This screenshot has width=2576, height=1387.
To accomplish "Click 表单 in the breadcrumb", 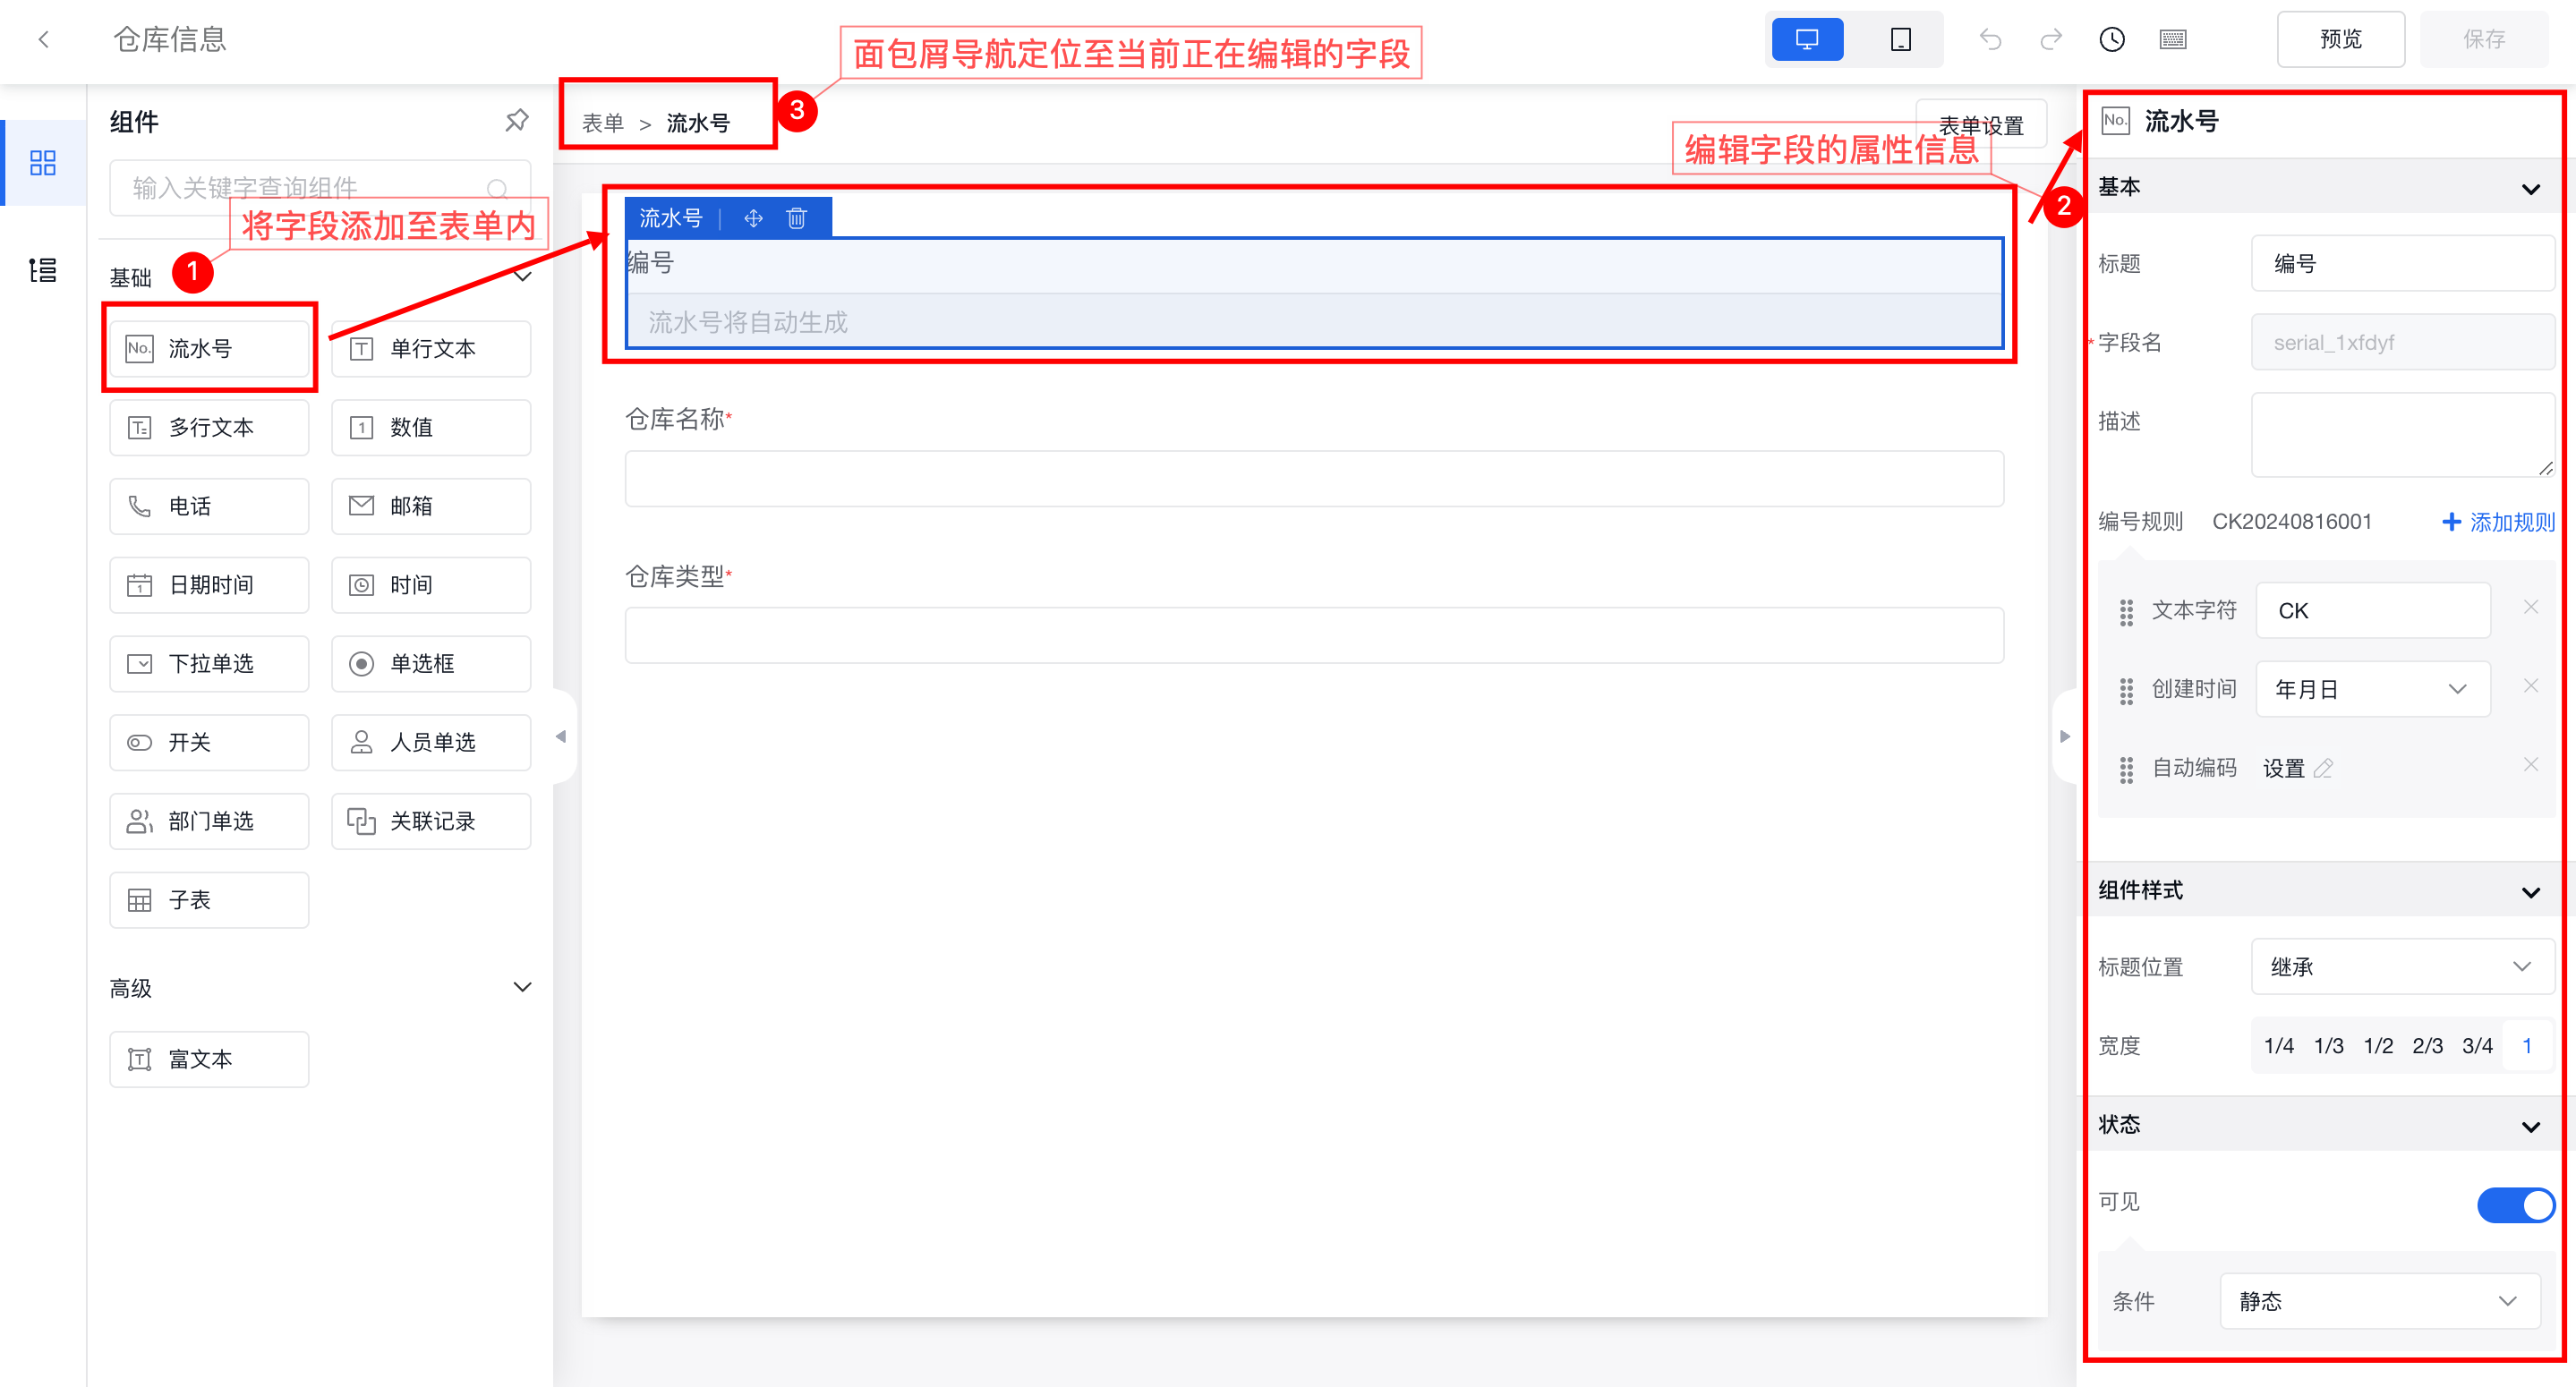I will (x=603, y=123).
